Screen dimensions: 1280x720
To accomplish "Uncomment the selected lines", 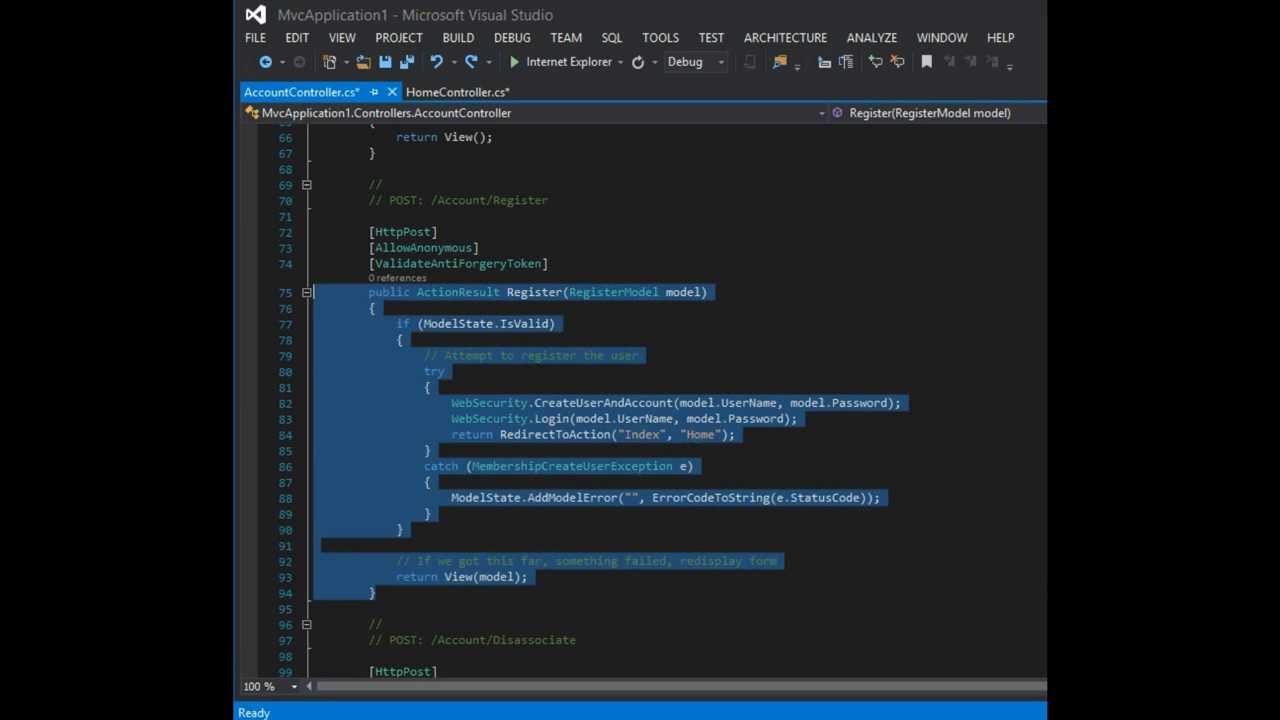I will tap(897, 62).
